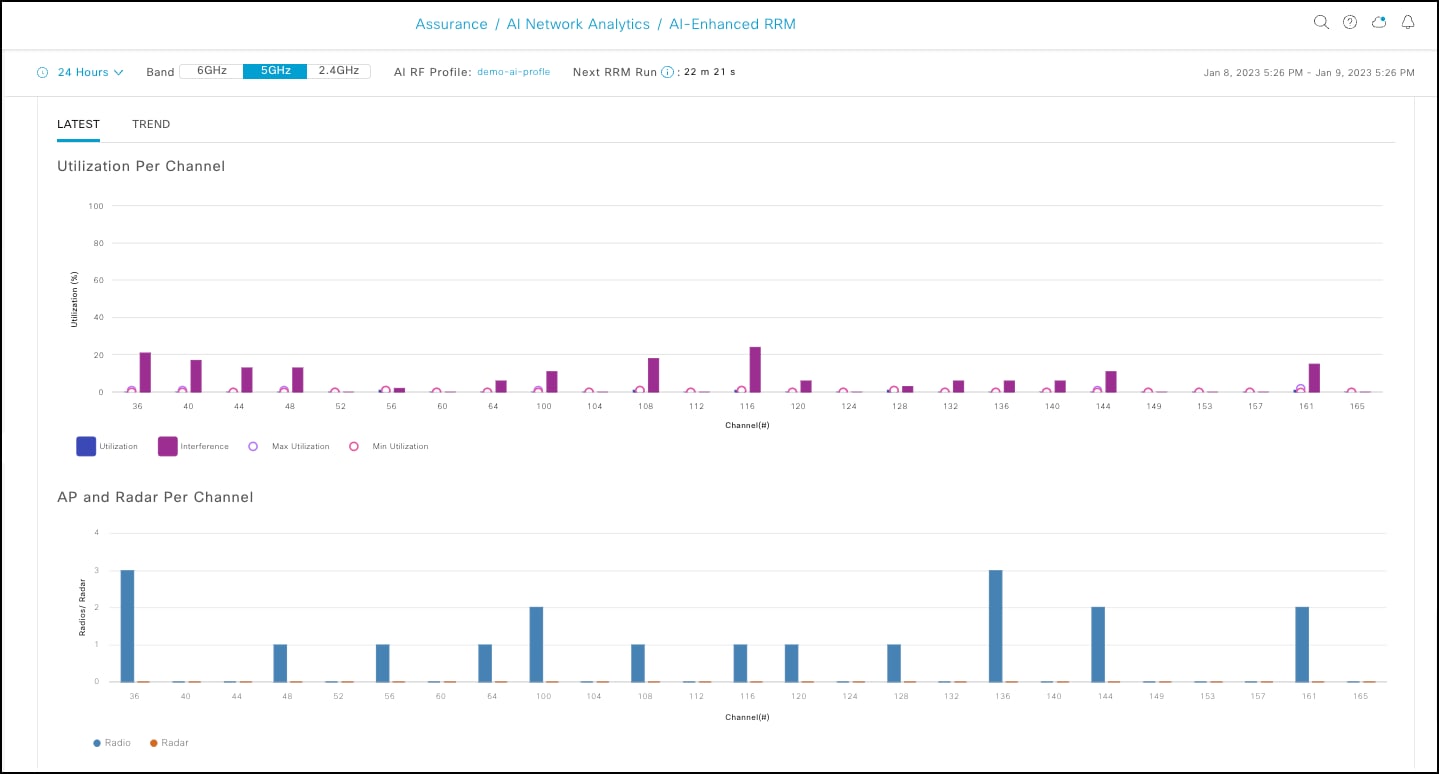The height and width of the screenshot is (774, 1439).
Task: Click the interference bar for channel 36
Action: [x=145, y=372]
